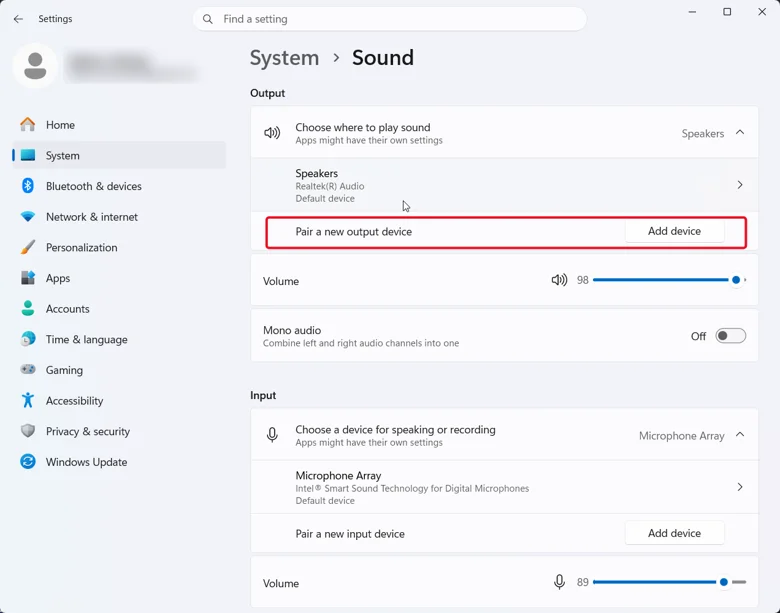Open Personalization settings
Viewport: 780px width, 613px height.
(x=119, y=247)
